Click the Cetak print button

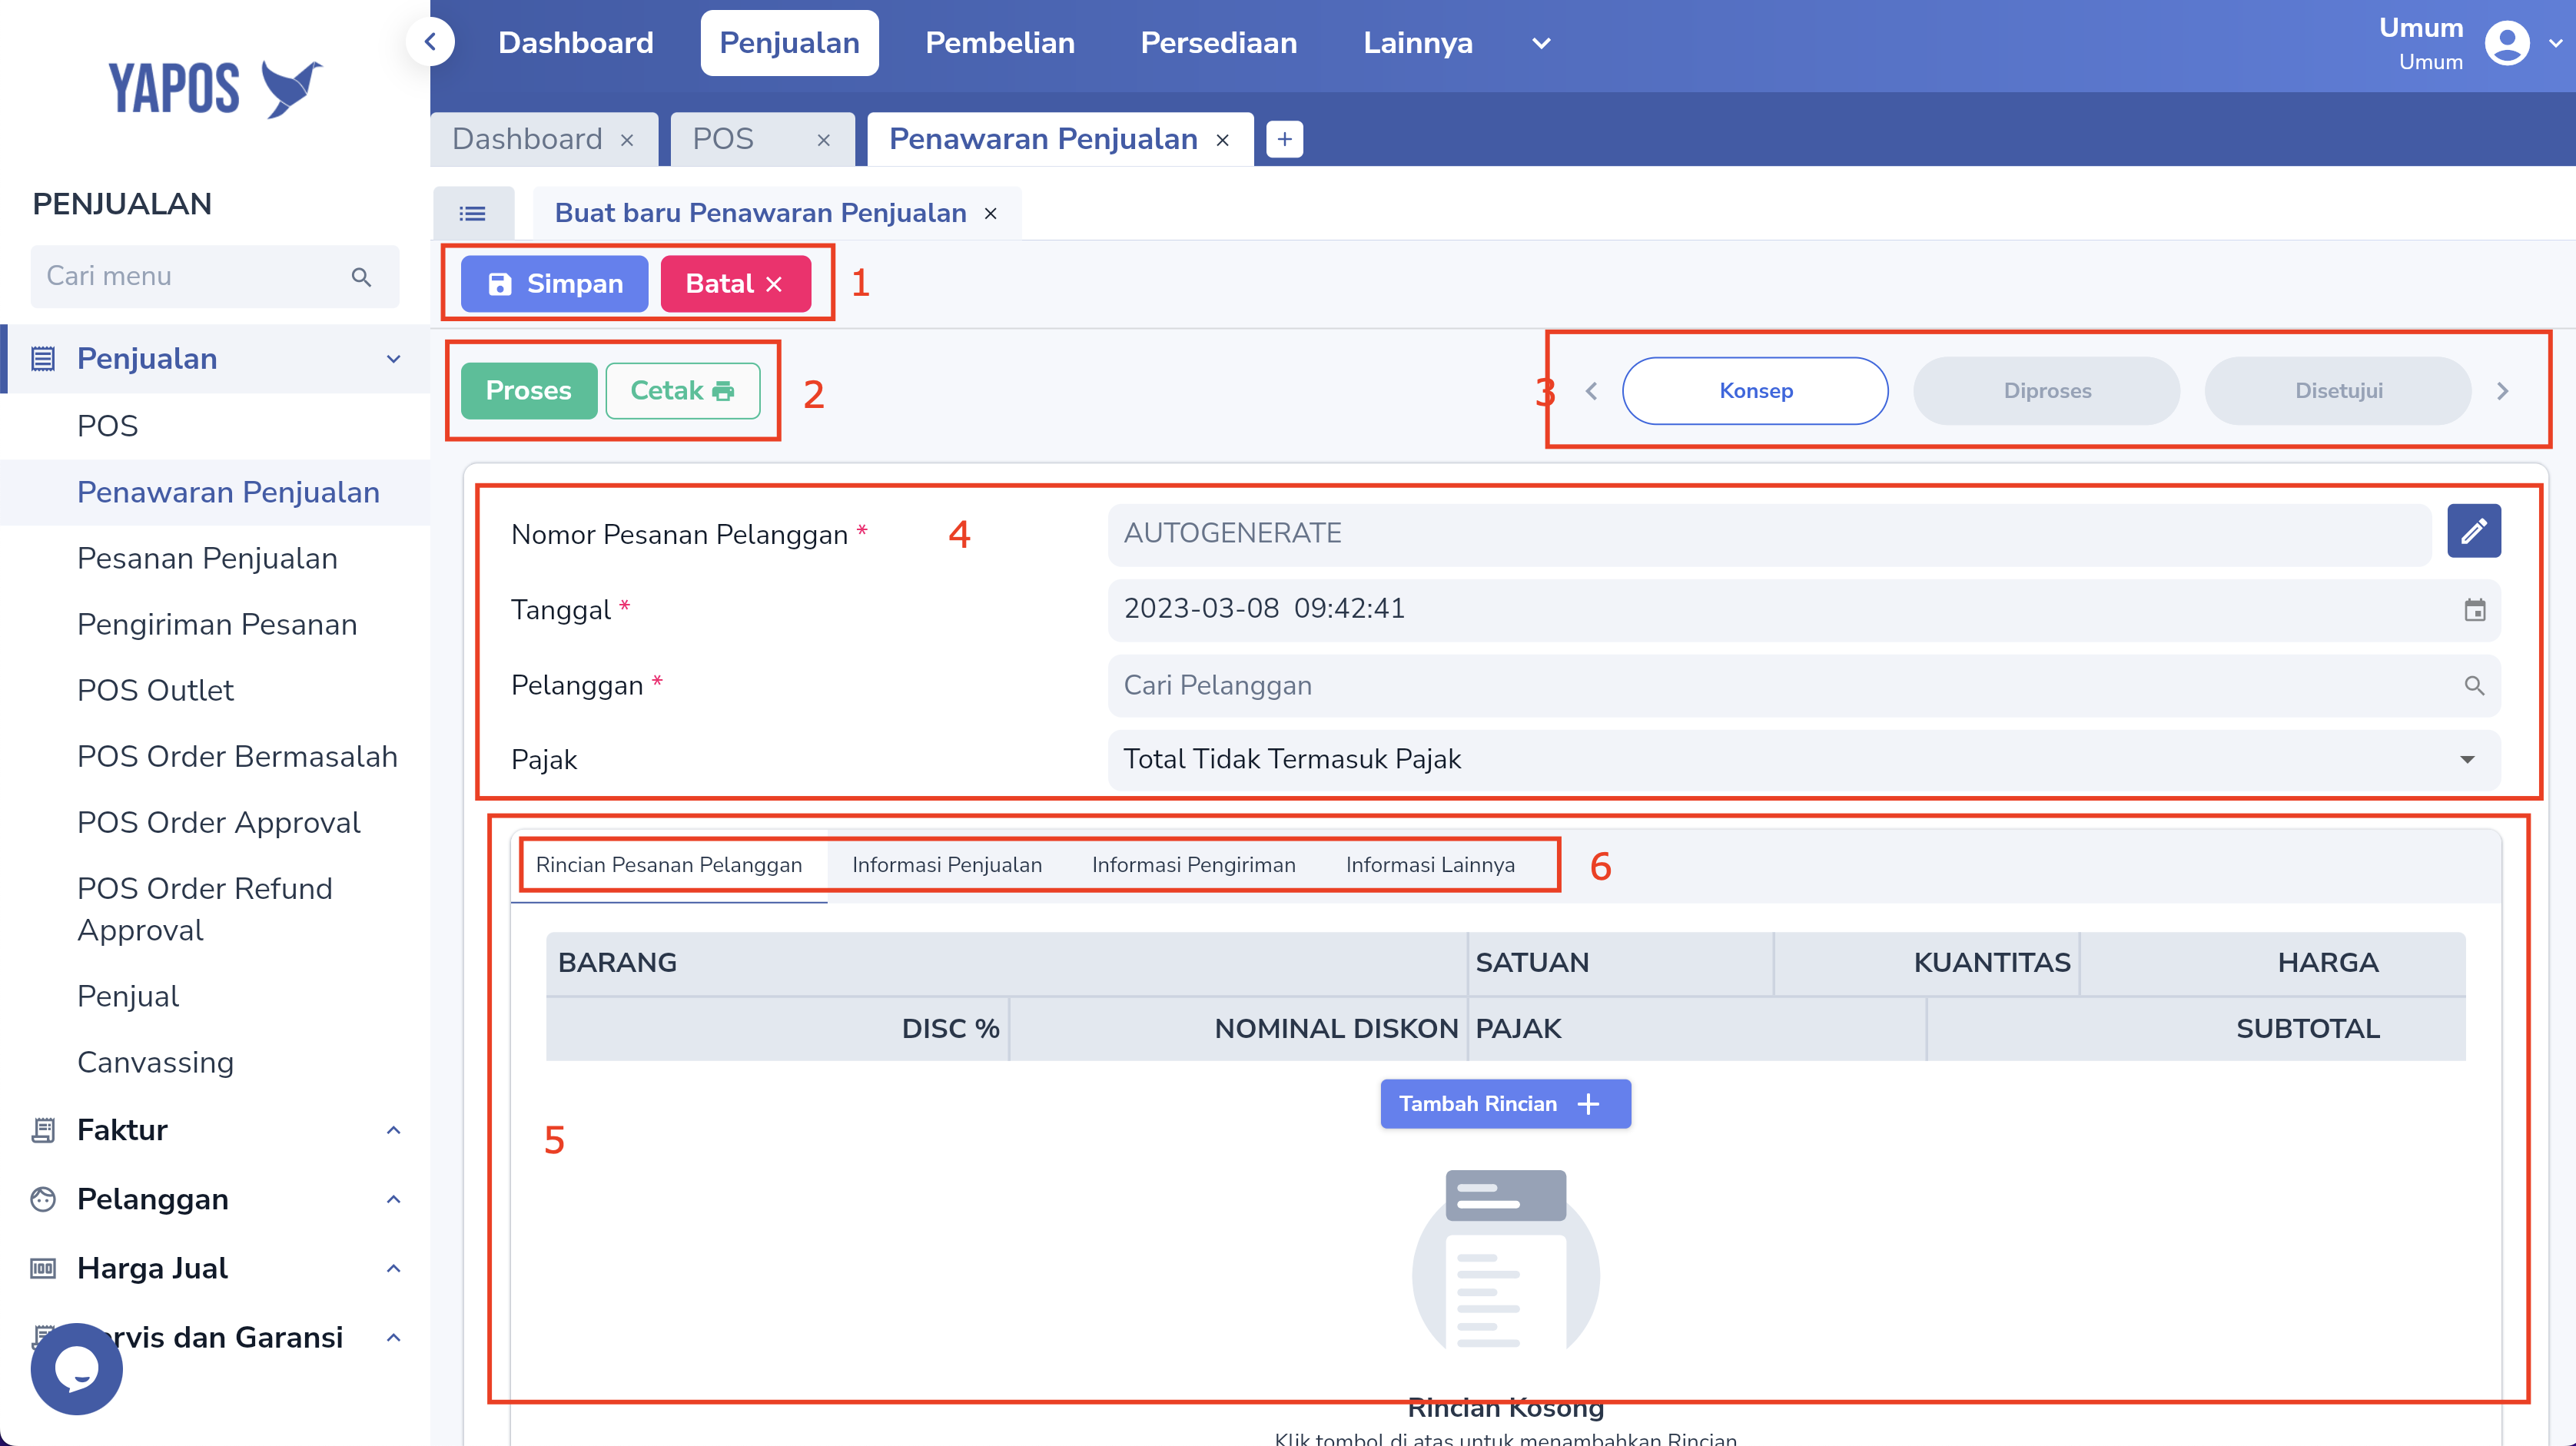[683, 391]
